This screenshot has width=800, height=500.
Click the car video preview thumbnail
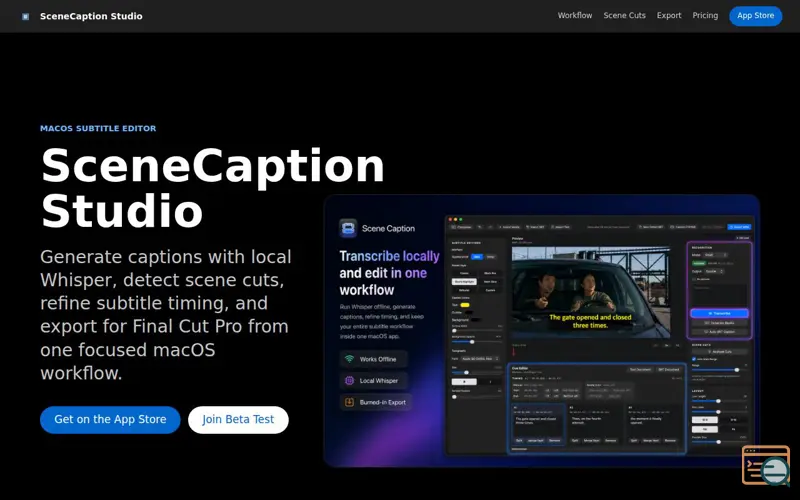click(591, 292)
